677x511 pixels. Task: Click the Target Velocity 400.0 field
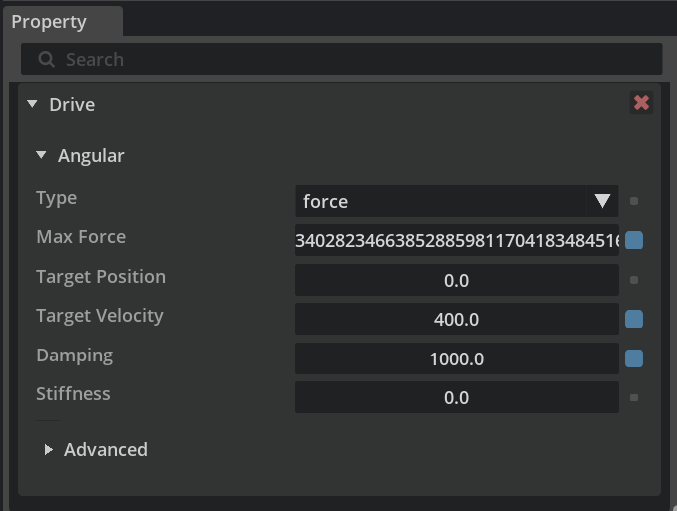pyautogui.click(x=456, y=319)
